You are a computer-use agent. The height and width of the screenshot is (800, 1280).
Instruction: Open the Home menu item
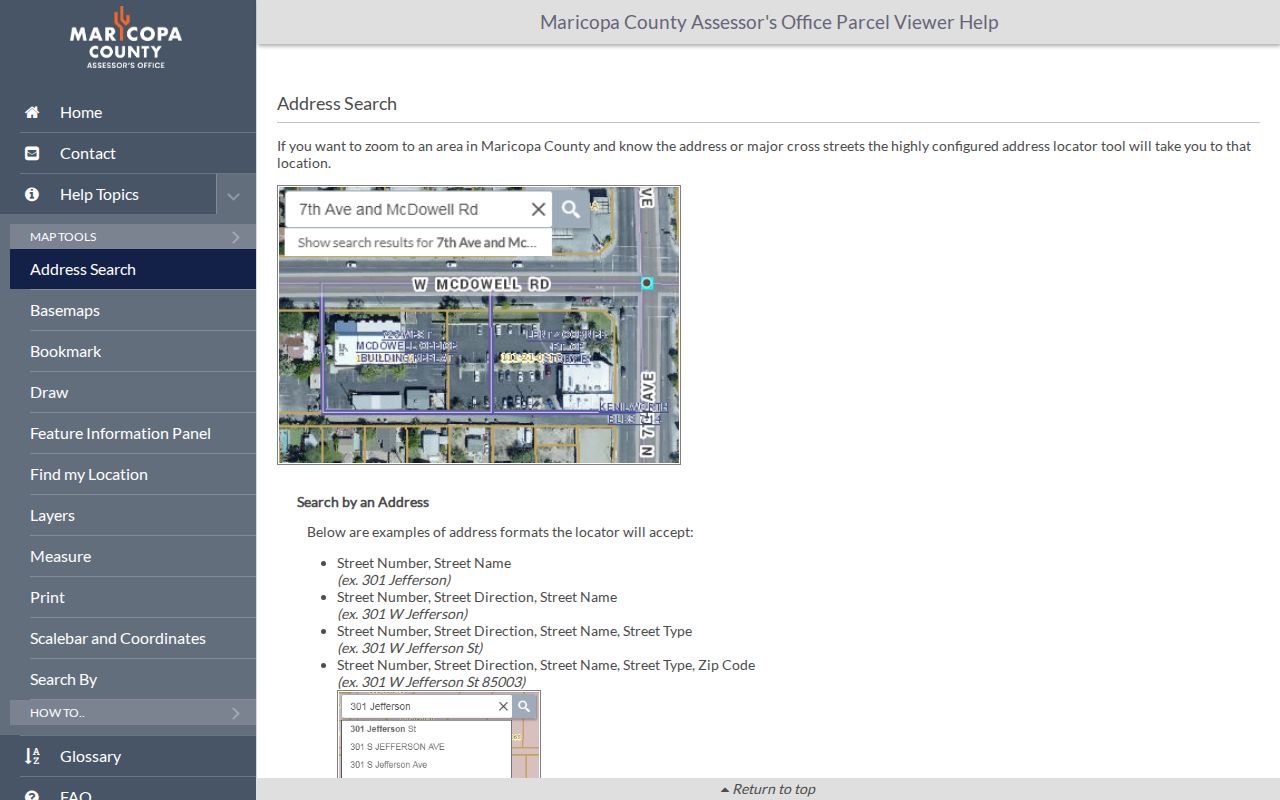(138, 112)
